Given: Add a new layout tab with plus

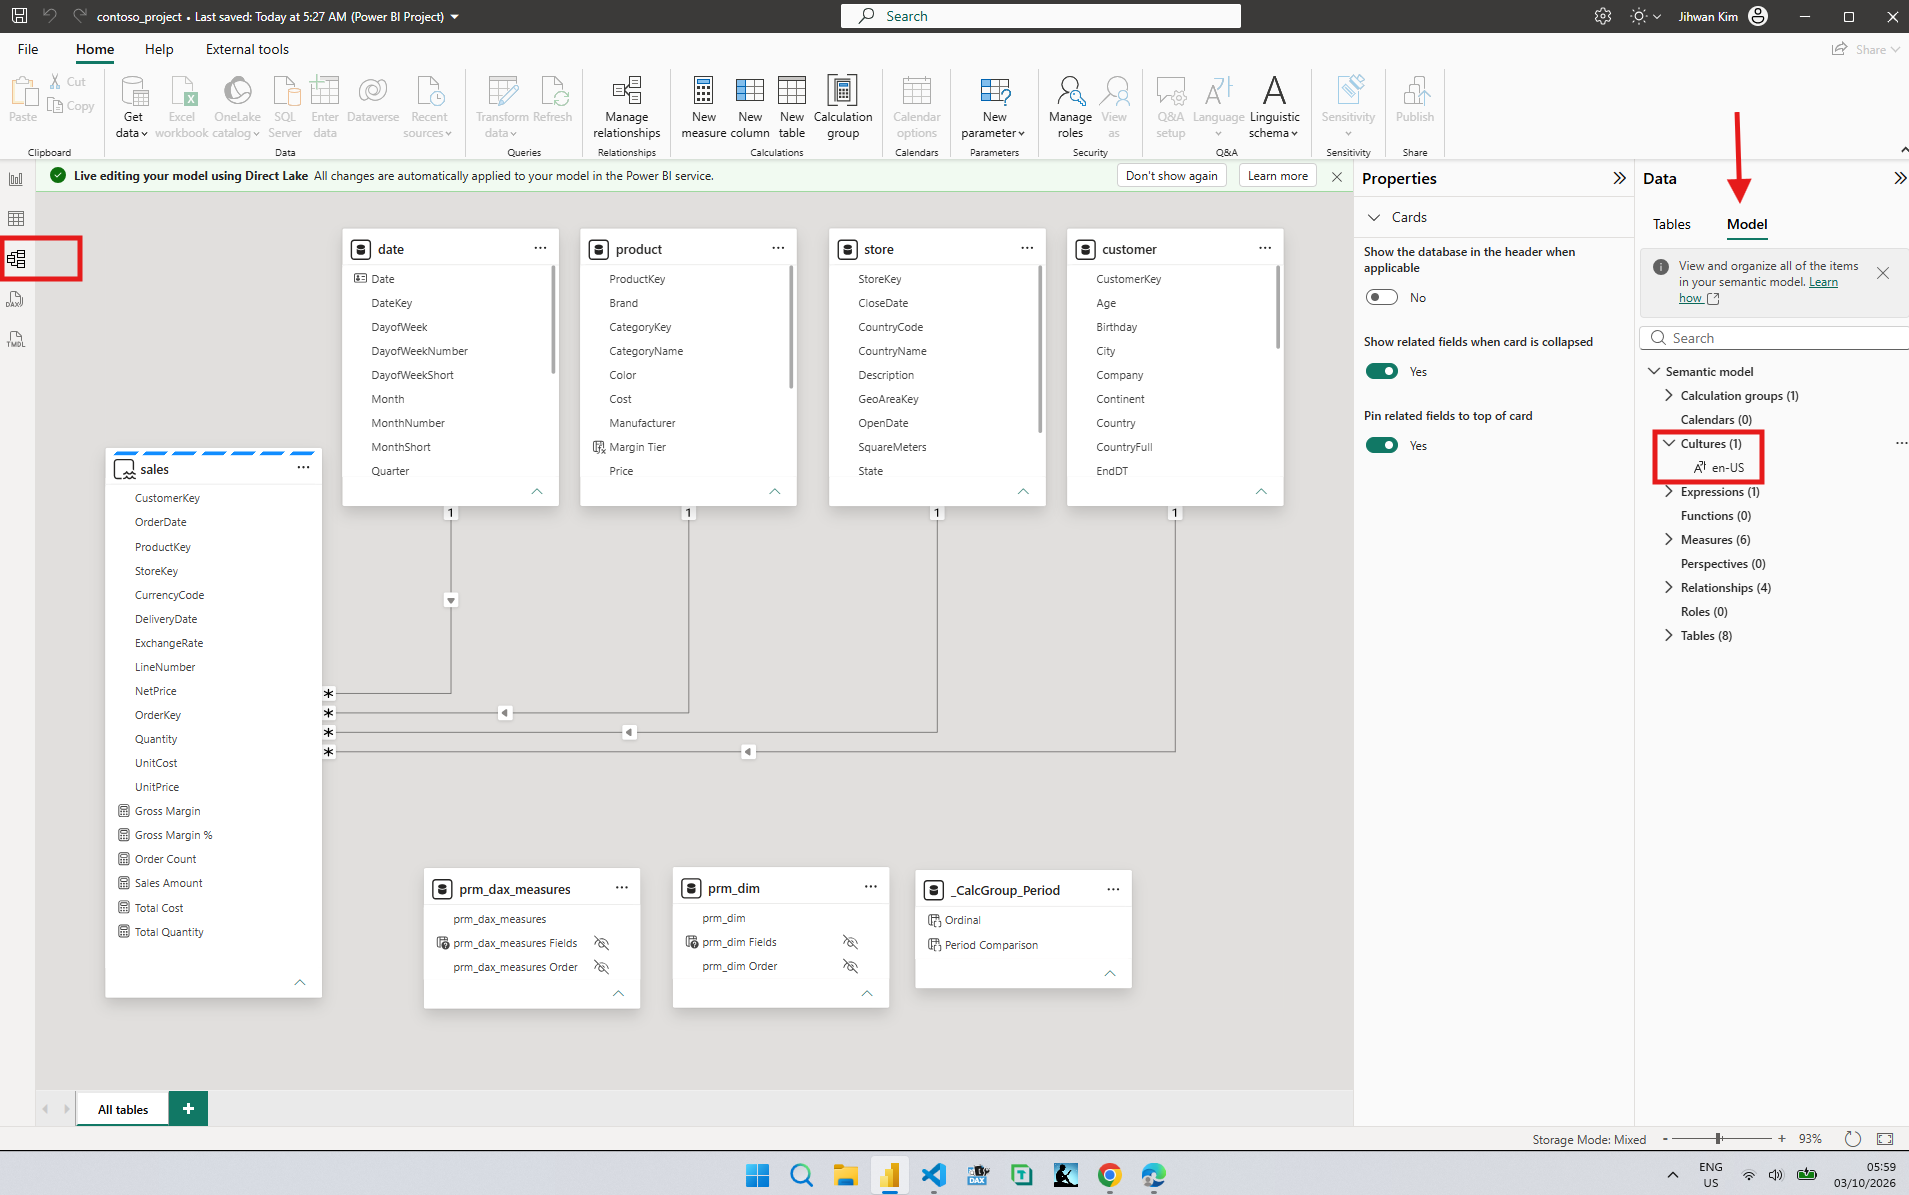Looking at the screenshot, I should pyautogui.click(x=188, y=1109).
